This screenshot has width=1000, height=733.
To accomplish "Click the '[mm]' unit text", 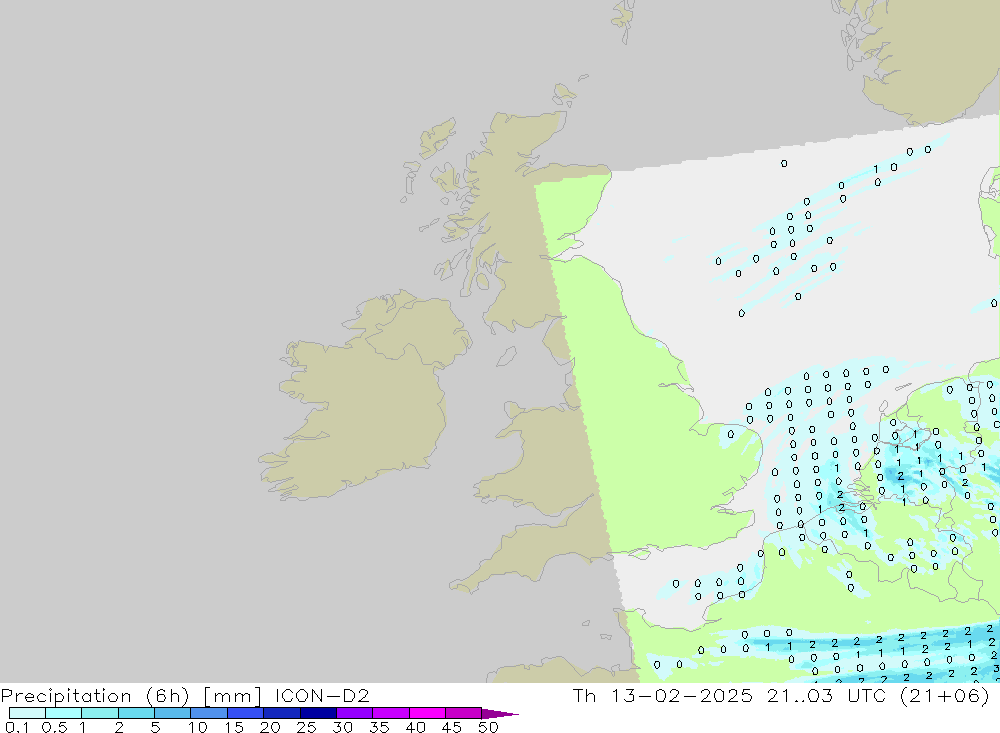I will click(x=233, y=696).
